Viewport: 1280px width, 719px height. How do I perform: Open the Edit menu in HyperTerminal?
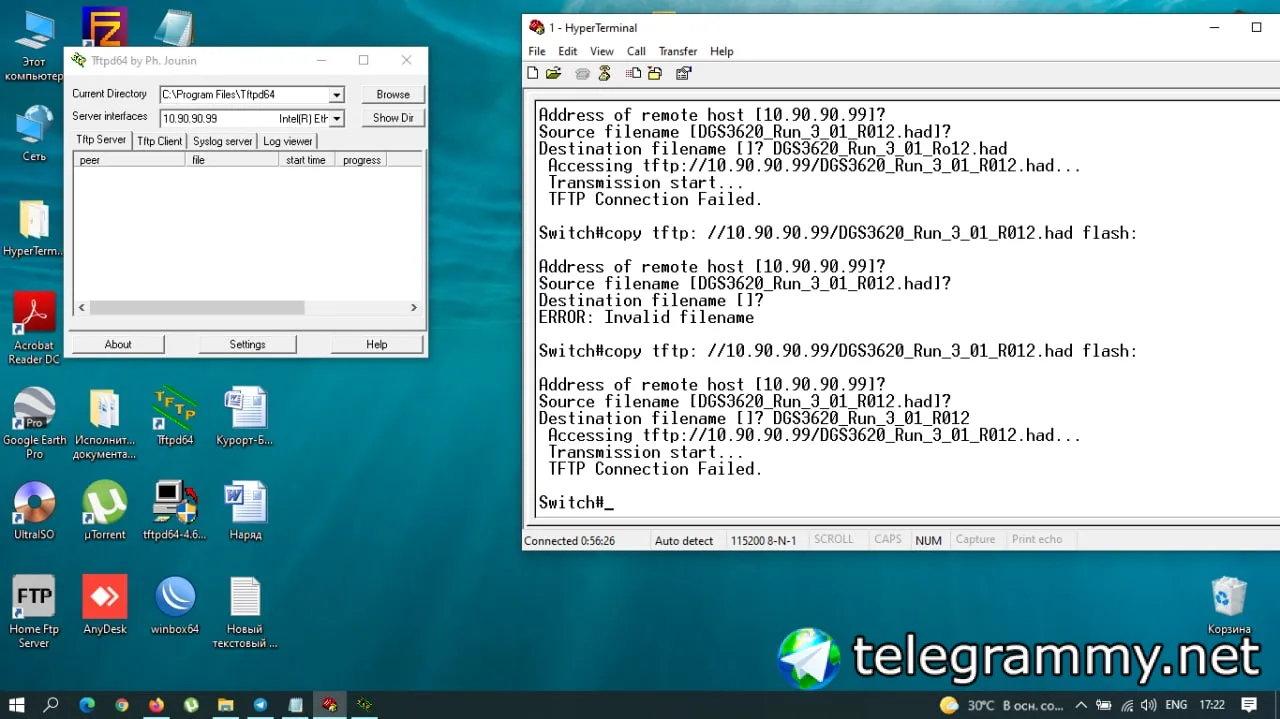(568, 51)
